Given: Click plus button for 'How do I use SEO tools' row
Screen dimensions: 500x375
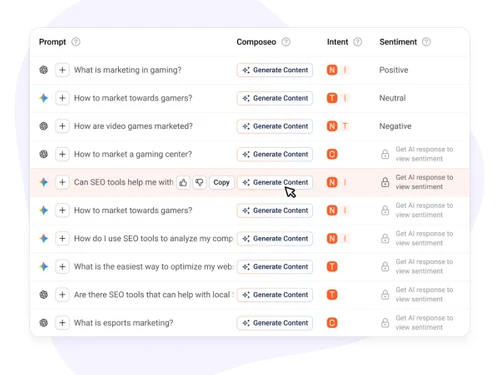Looking at the screenshot, I should coord(62,238).
